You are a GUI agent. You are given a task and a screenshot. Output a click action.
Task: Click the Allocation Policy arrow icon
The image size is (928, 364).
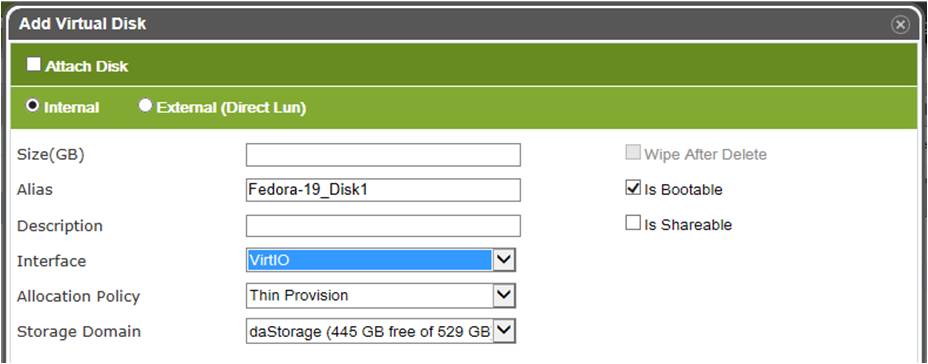[x=504, y=295]
